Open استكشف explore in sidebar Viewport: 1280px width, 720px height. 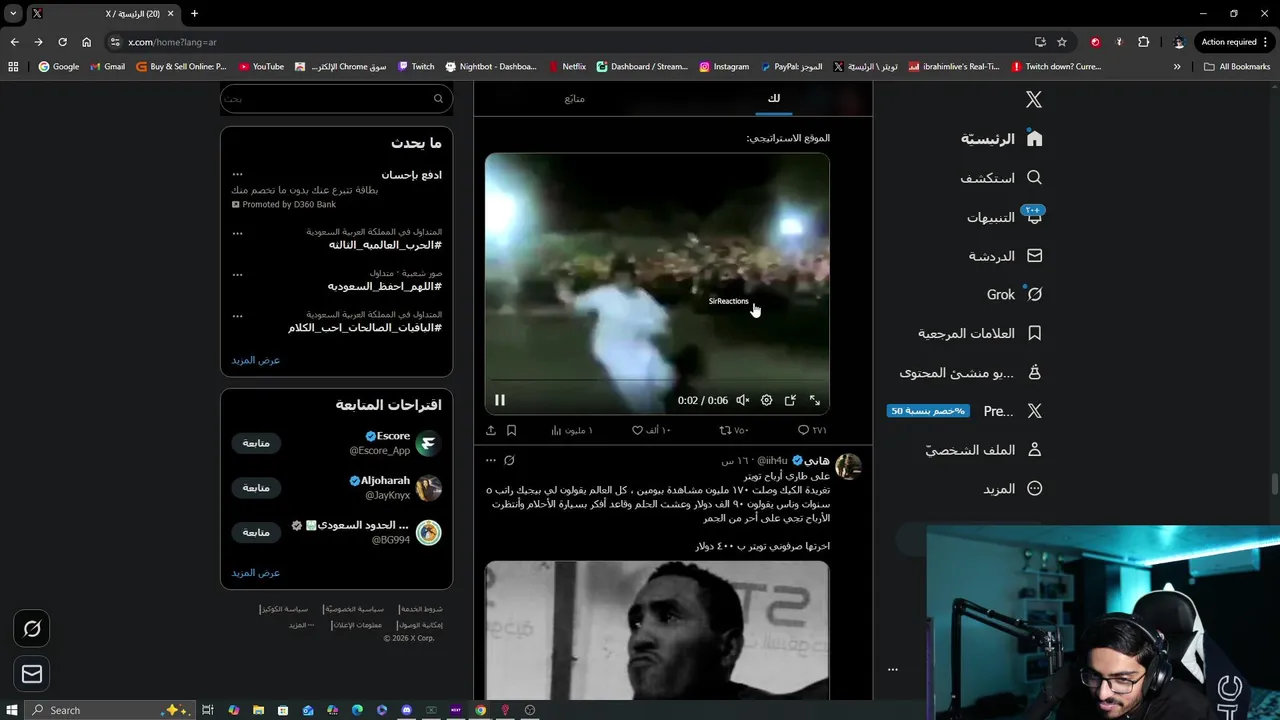pyautogui.click(x=1001, y=177)
